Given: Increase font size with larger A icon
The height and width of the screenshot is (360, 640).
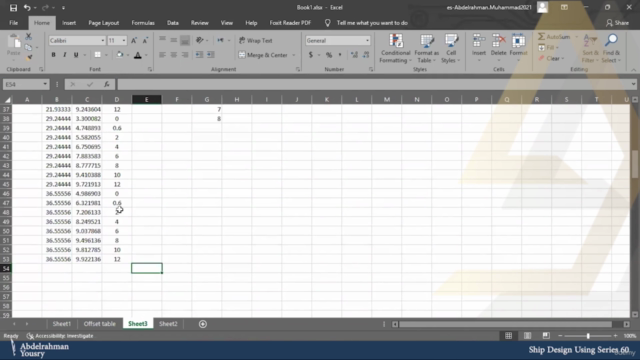Looking at the screenshot, I should [134, 40].
